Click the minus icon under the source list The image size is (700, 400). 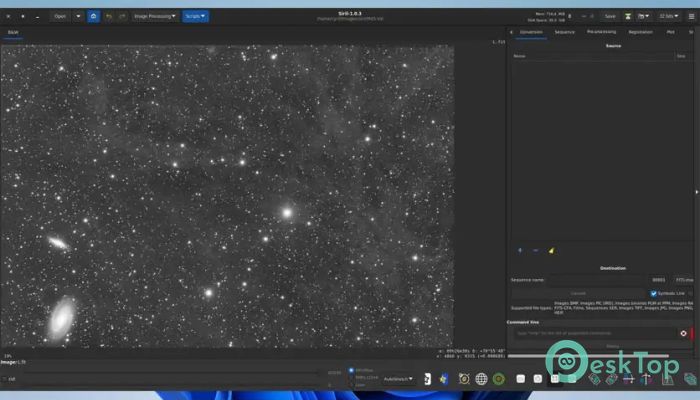coord(535,250)
